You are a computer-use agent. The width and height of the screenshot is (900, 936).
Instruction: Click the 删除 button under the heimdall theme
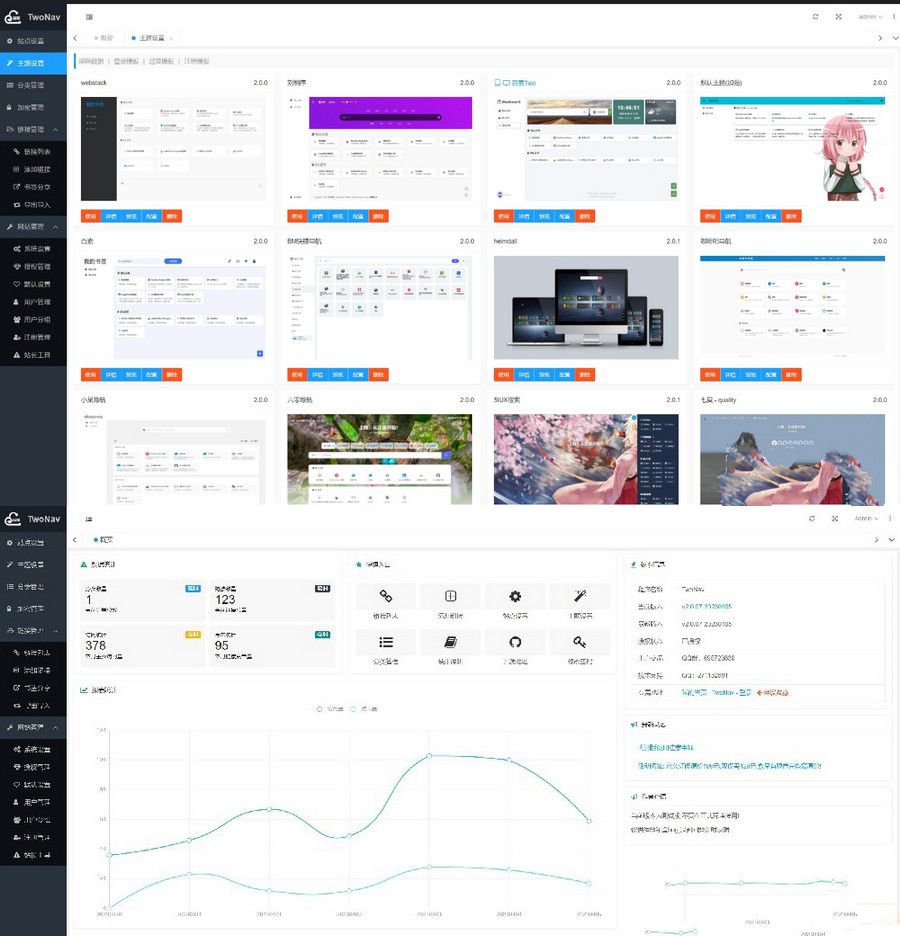click(x=584, y=375)
